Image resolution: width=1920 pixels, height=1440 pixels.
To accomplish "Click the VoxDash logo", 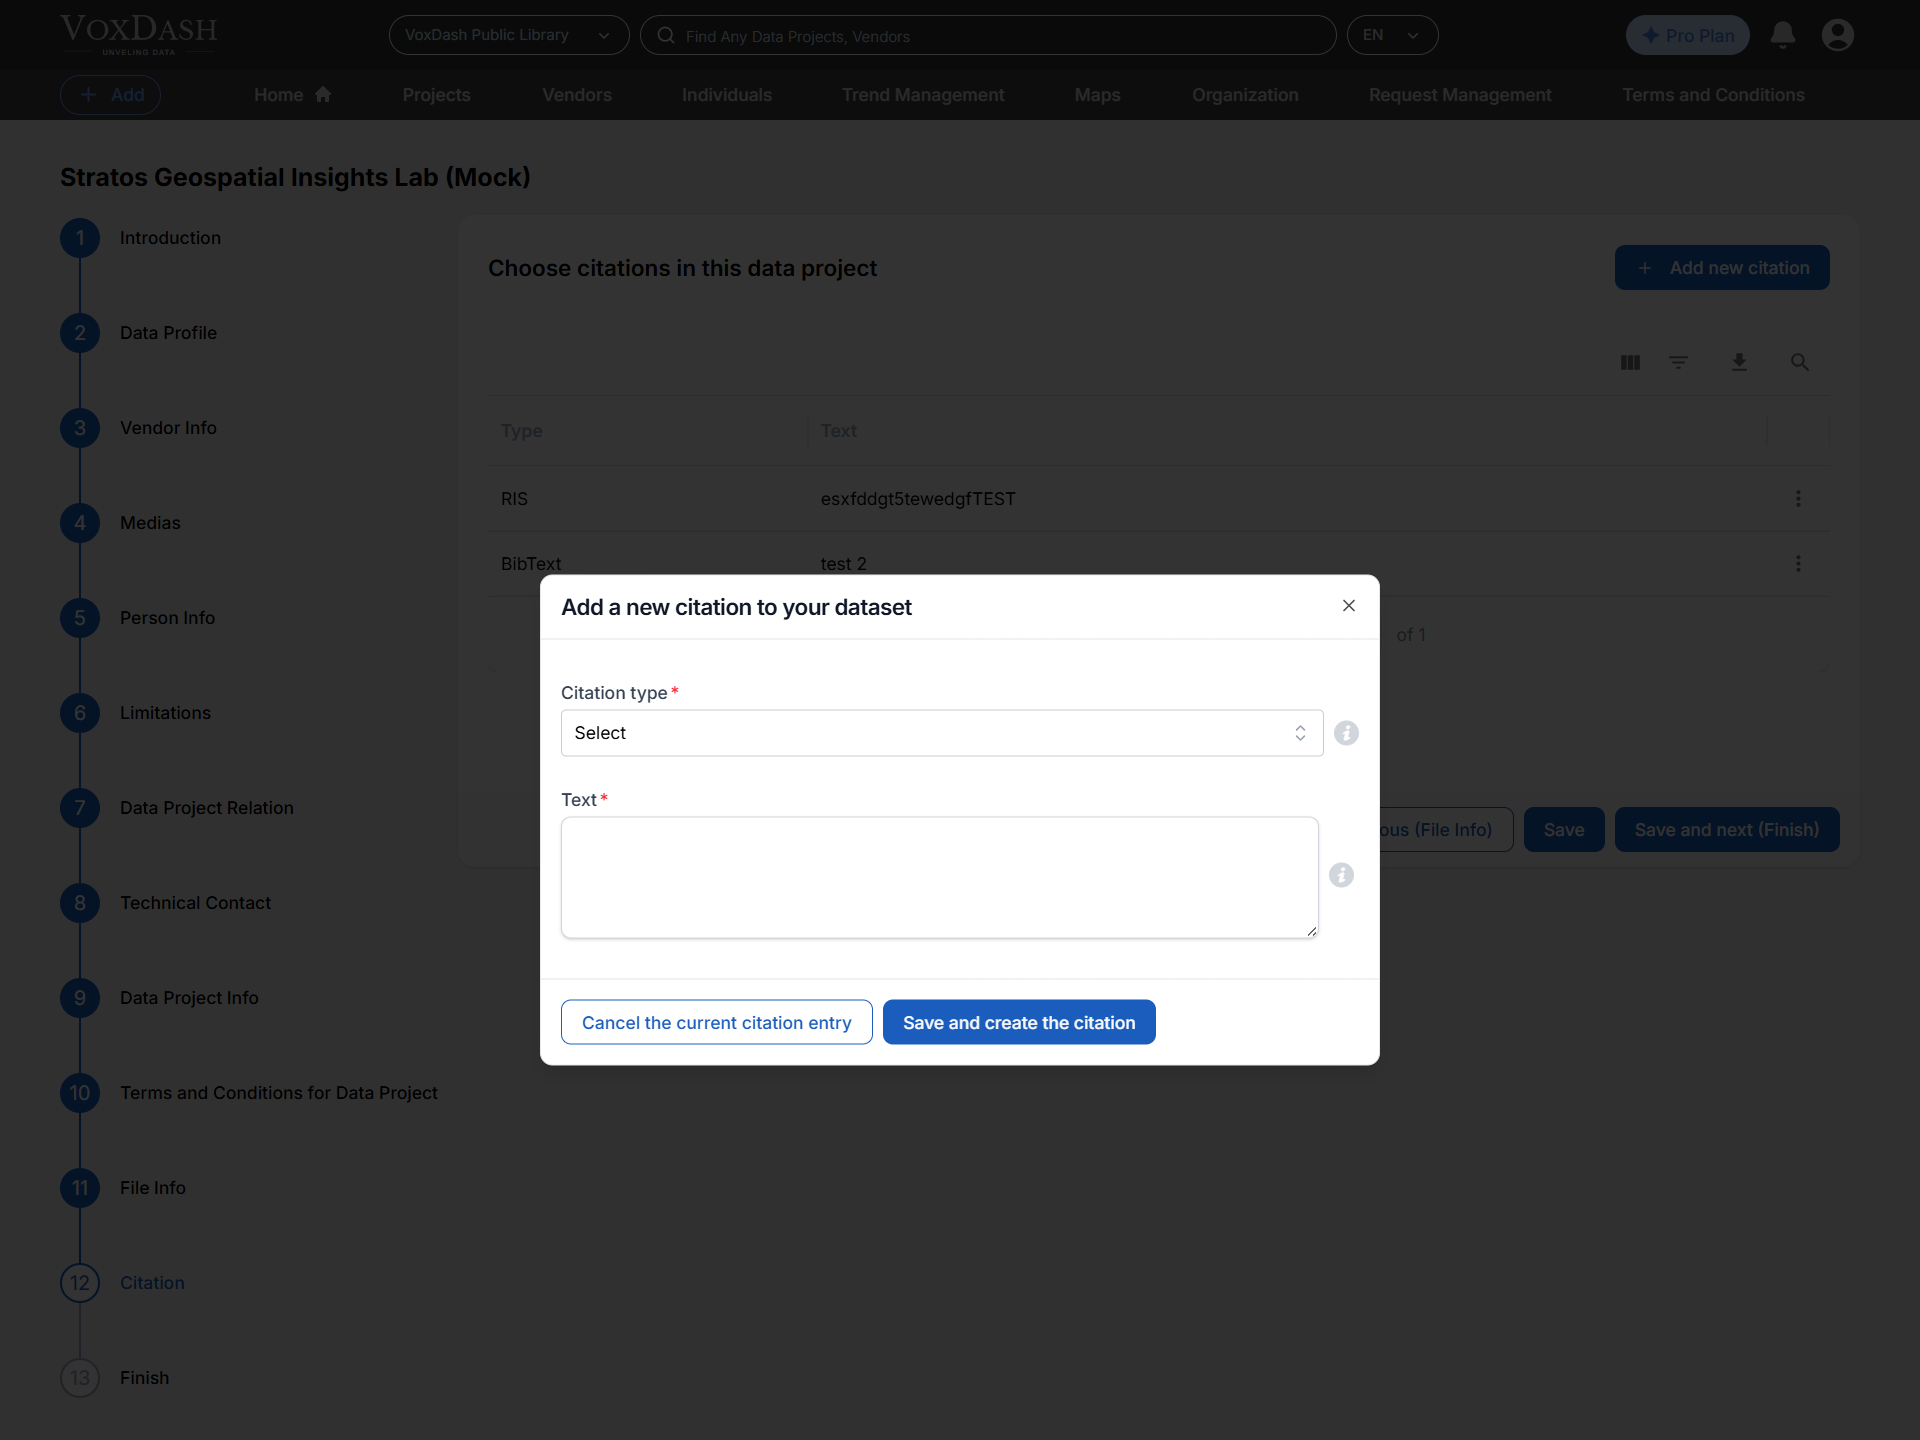I will pyautogui.click(x=137, y=34).
